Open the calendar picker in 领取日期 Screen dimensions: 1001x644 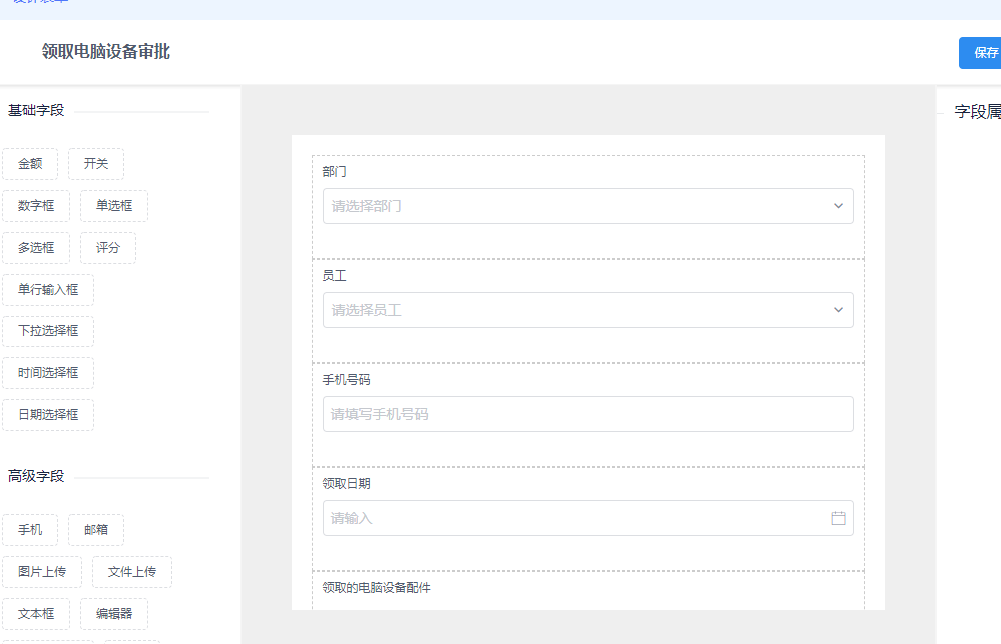[x=838, y=518]
